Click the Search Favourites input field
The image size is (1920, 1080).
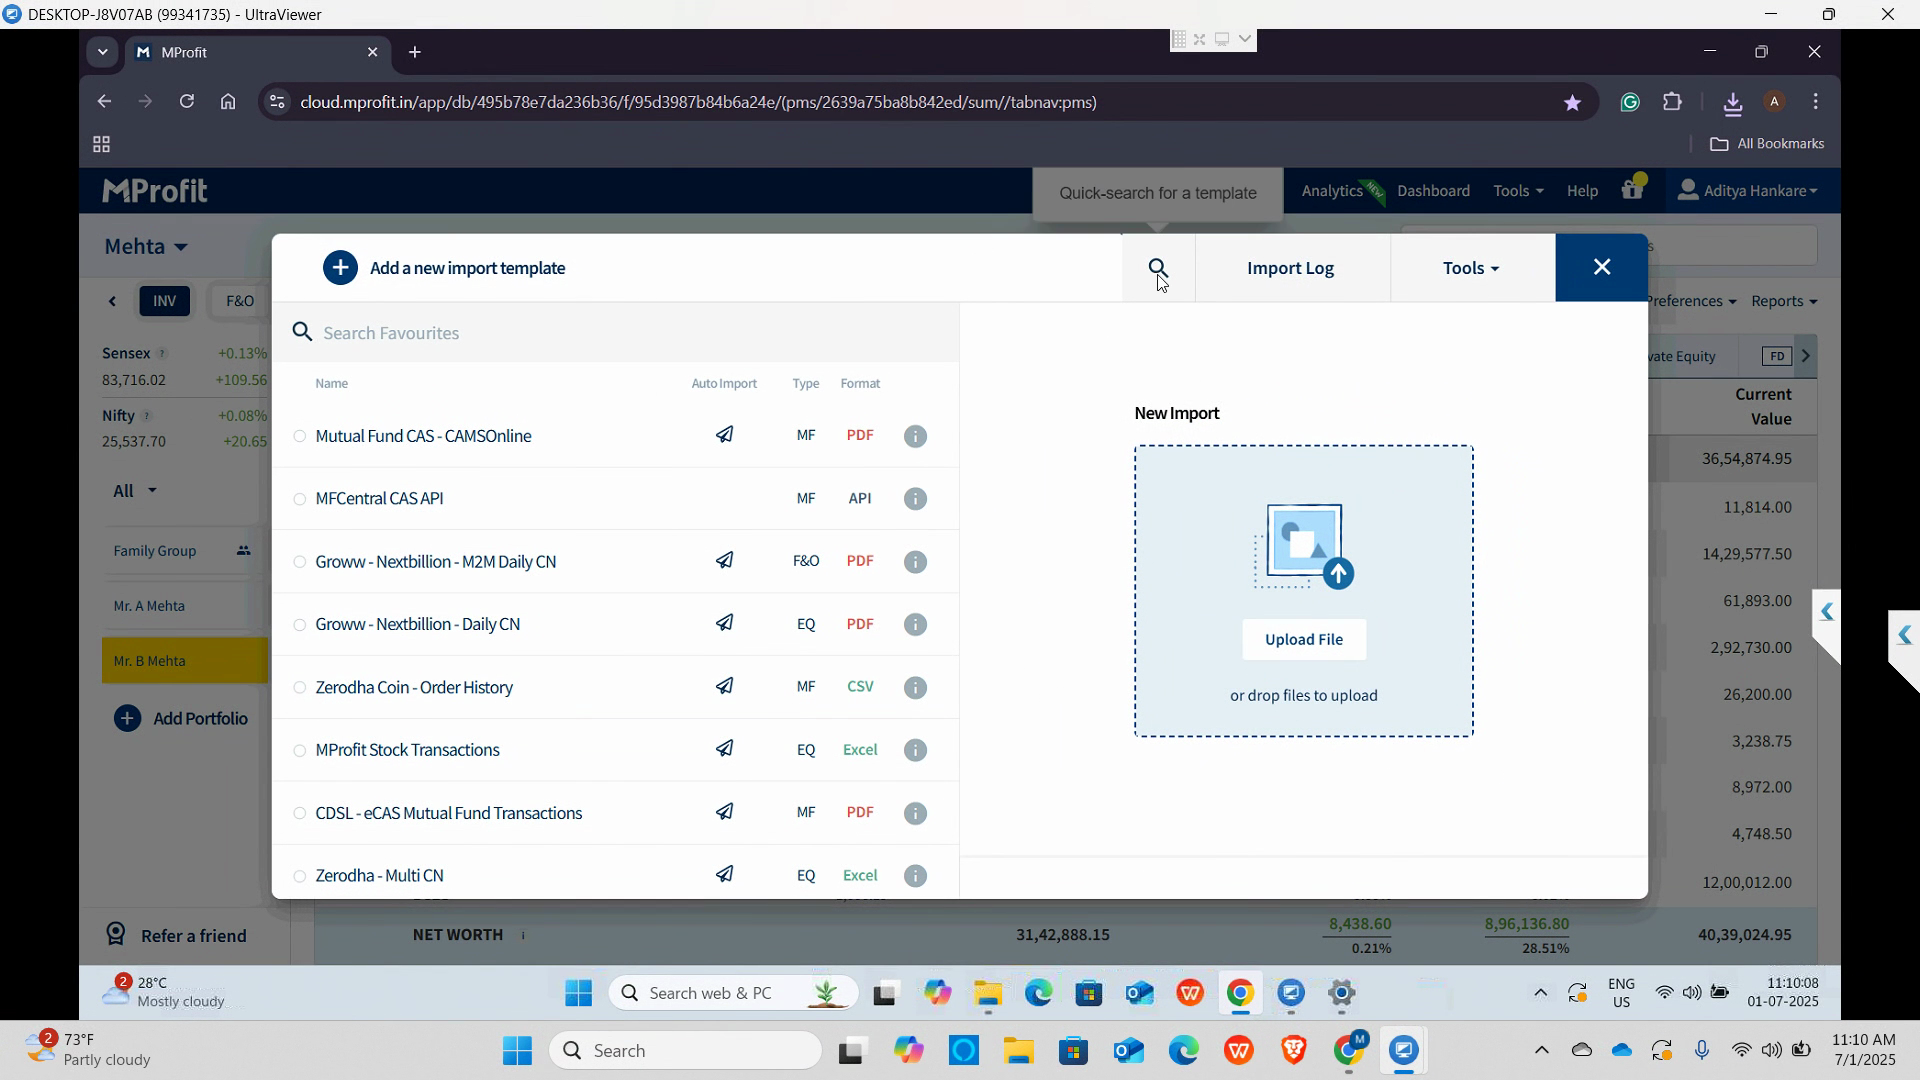616,333
